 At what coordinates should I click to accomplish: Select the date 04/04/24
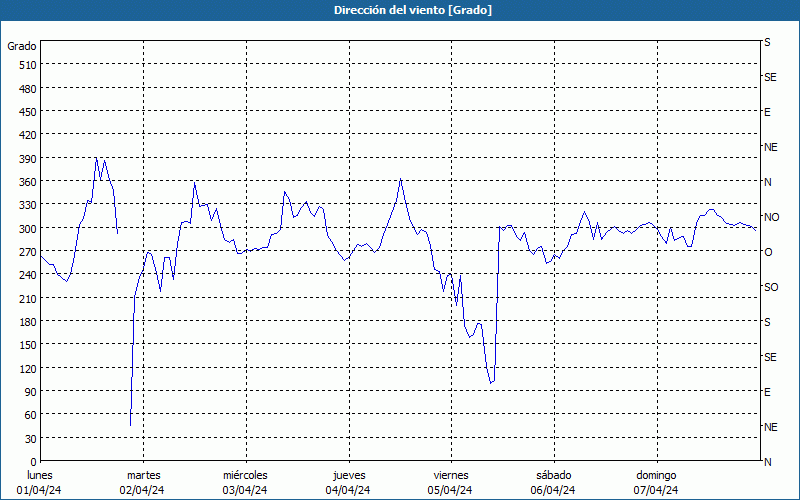[x=348, y=490]
